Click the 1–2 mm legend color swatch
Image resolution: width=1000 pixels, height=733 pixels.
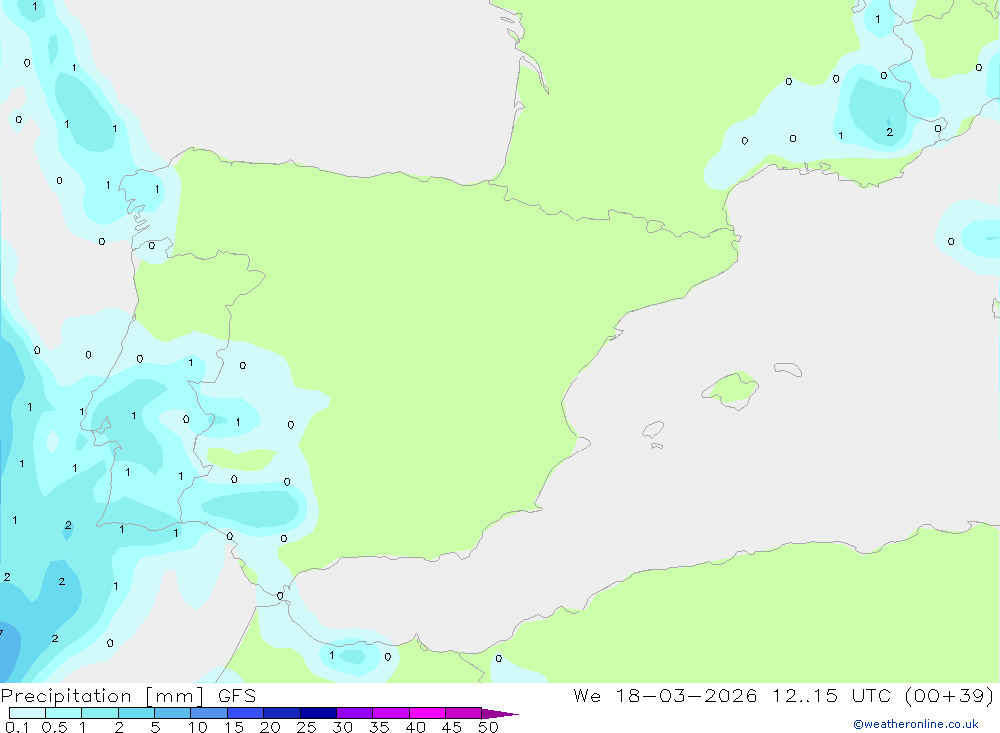100,713
